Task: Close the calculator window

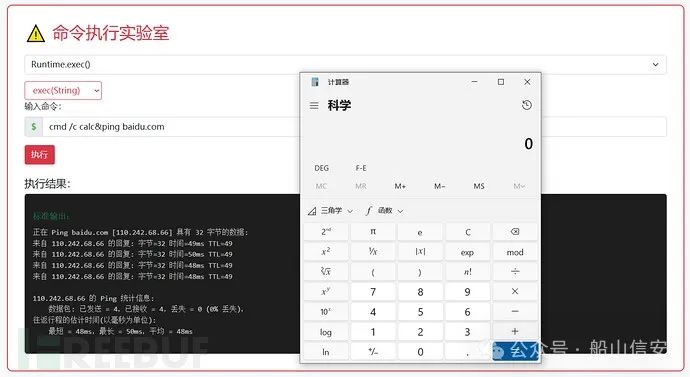Action: pos(527,82)
